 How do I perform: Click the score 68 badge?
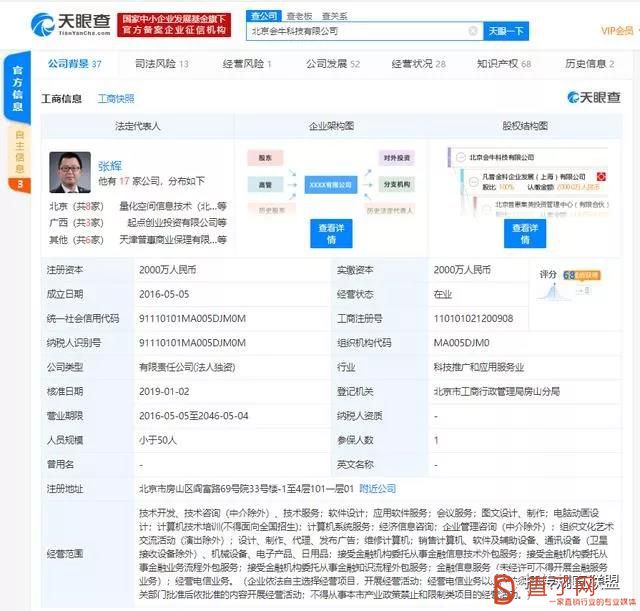(x=582, y=276)
